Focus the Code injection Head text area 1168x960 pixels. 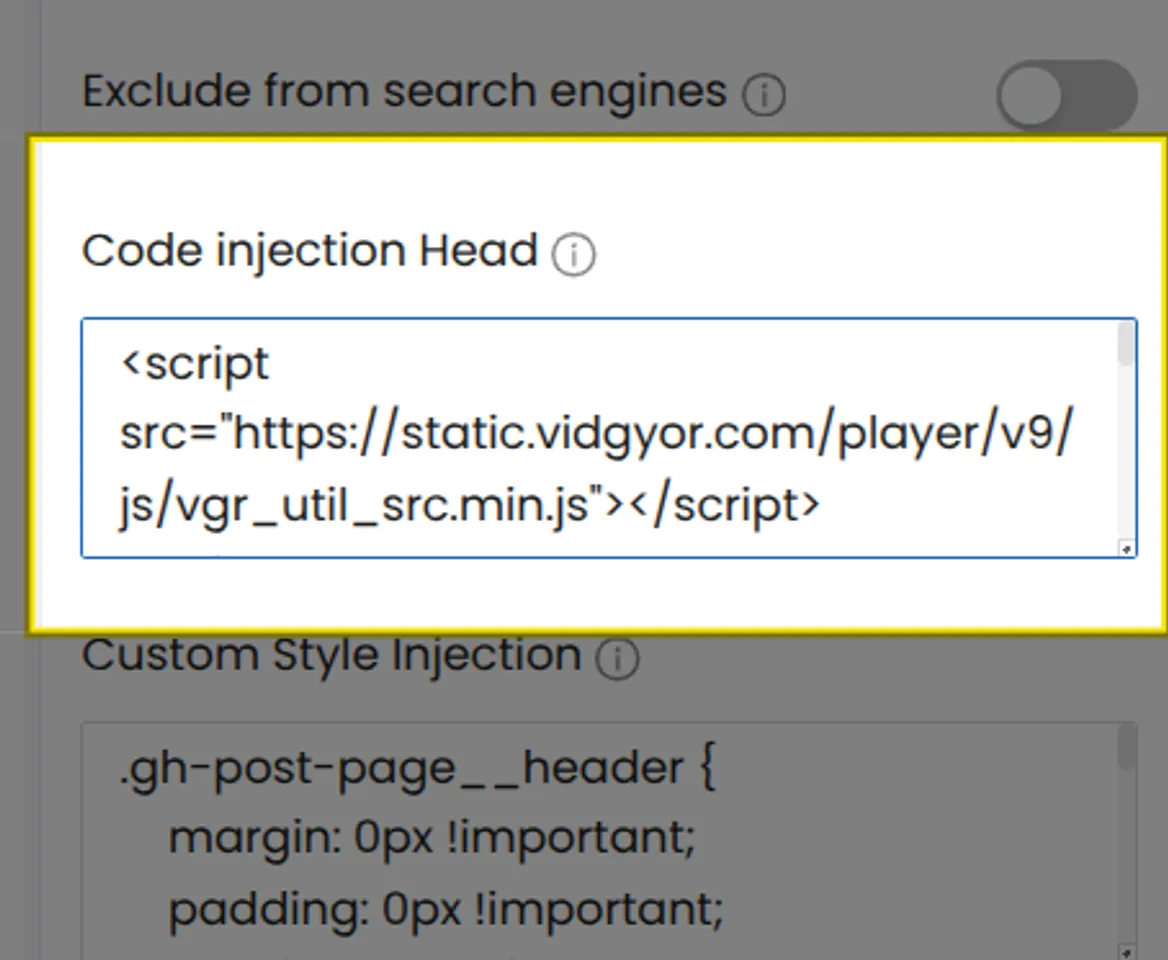[x=600, y=437]
